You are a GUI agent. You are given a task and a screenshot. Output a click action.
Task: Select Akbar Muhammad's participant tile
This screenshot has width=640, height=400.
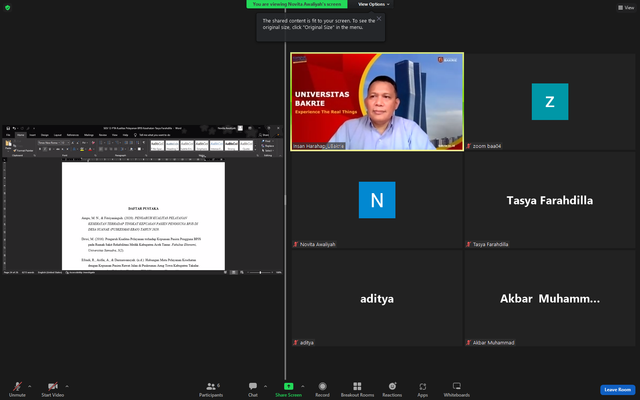pyautogui.click(x=550, y=298)
